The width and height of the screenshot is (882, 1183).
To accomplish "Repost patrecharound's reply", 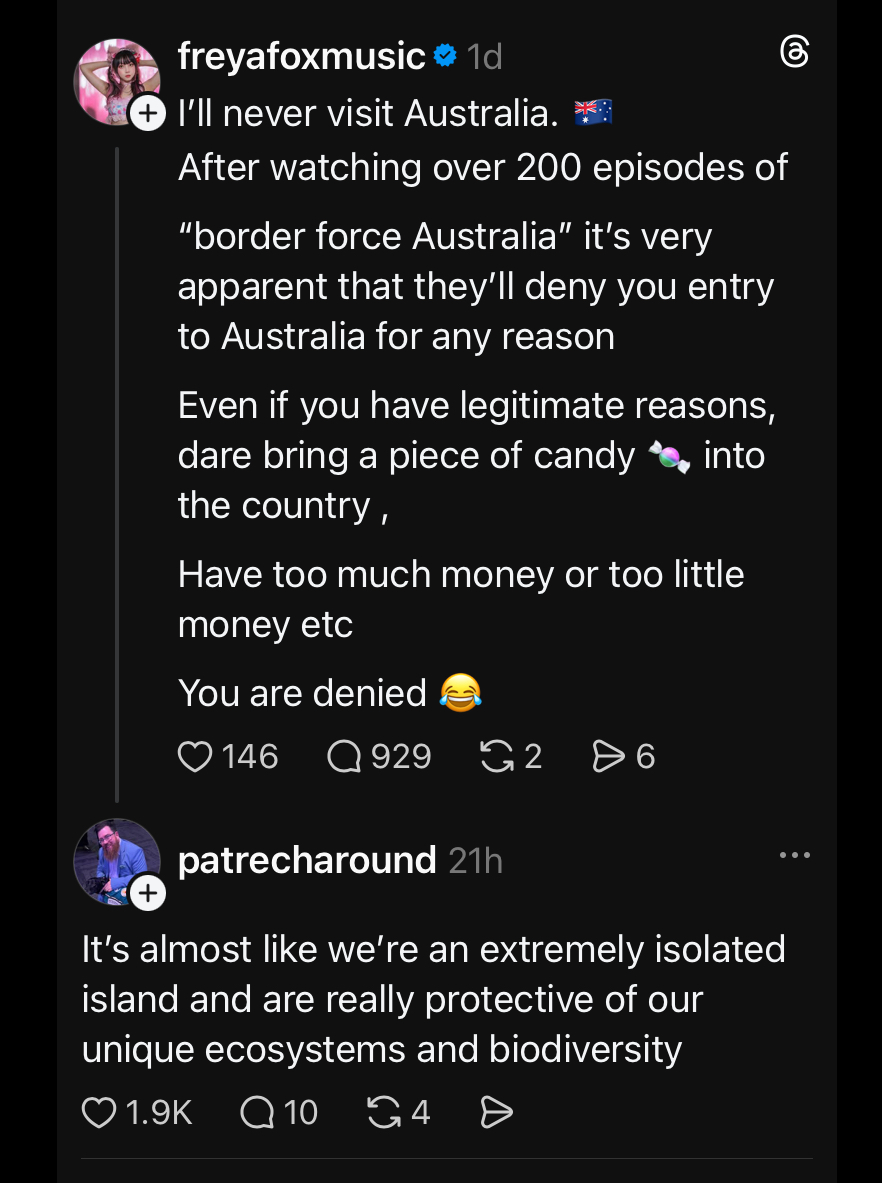I will 385,1112.
